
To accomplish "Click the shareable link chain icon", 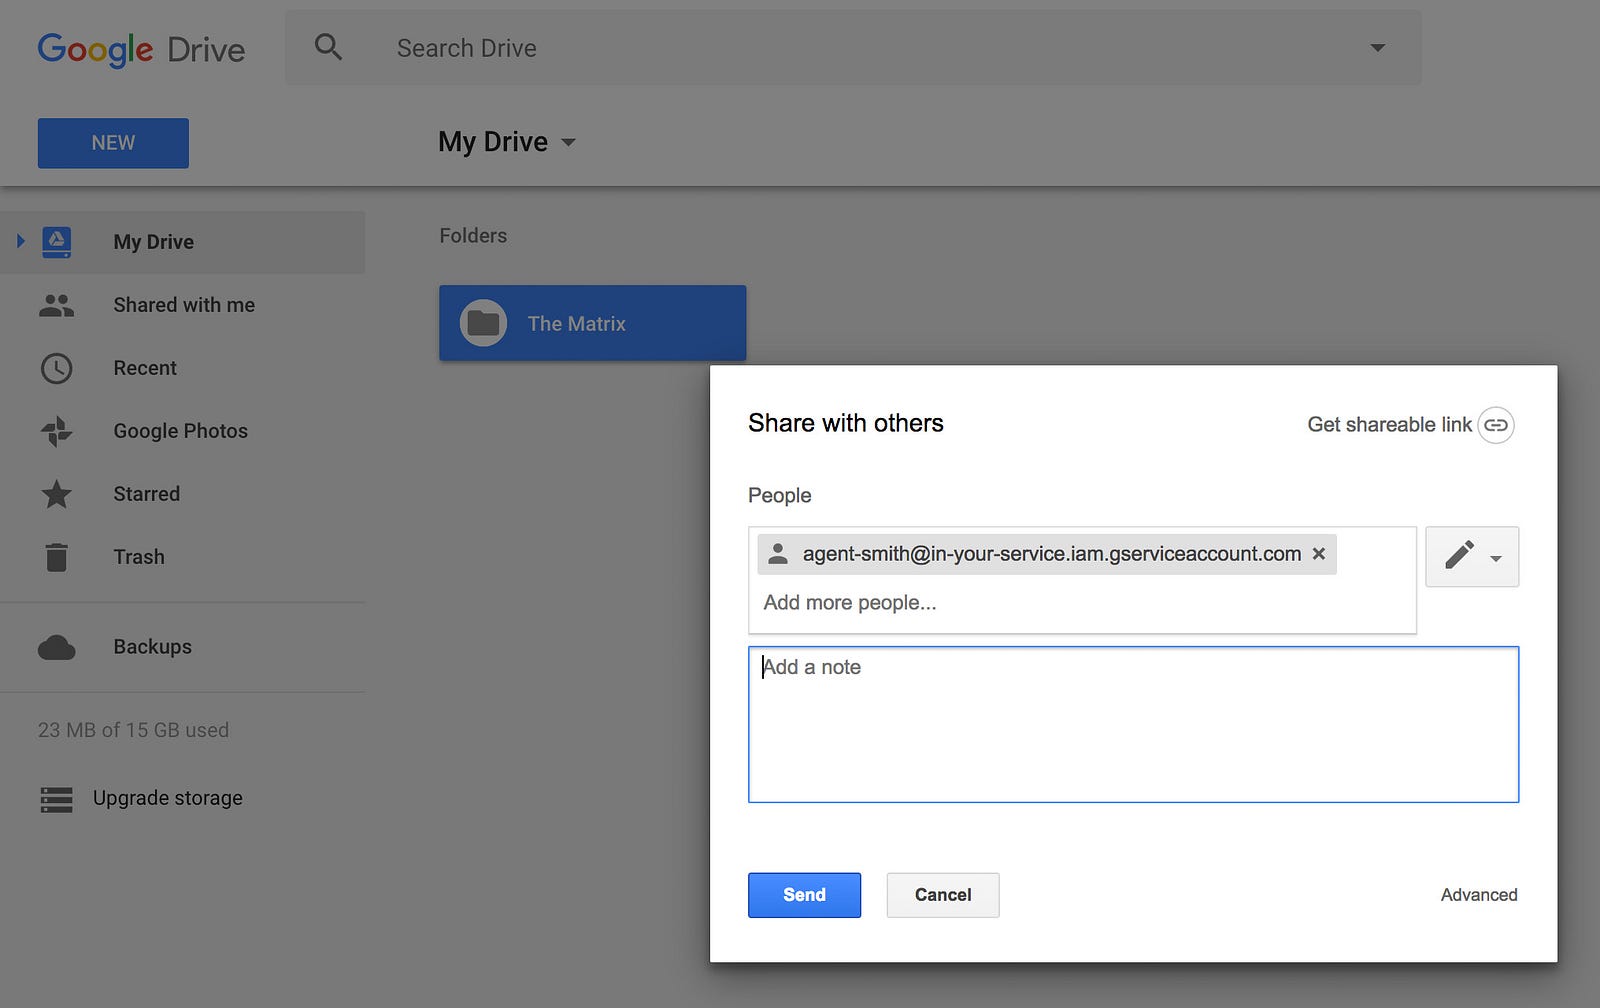I will (1496, 425).
